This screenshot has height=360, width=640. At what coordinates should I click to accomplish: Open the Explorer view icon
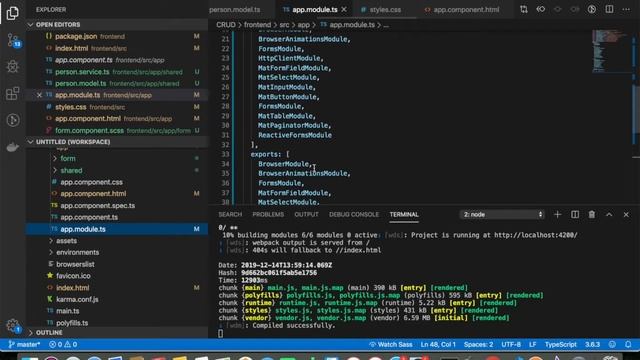tap(13, 13)
